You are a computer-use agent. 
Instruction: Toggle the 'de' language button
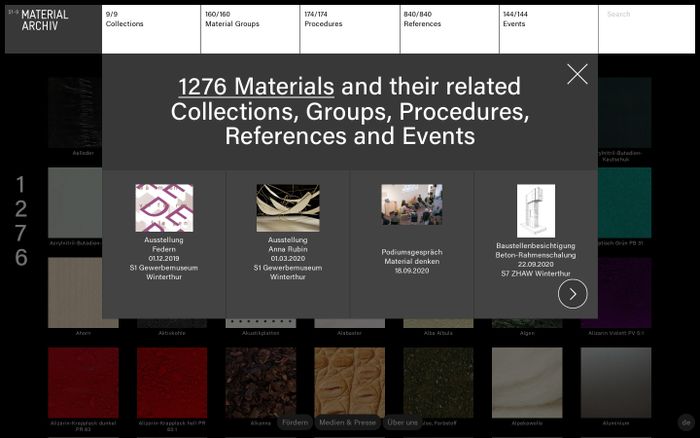click(686, 423)
